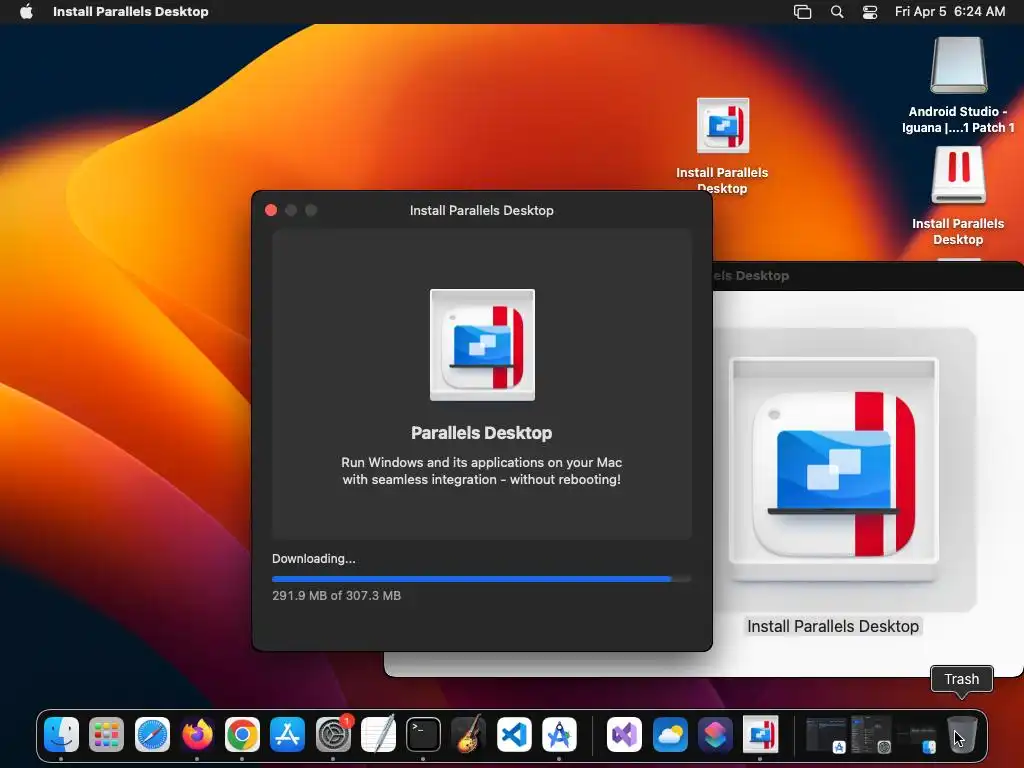Launch Safari from the dock
Screen dimensions: 1024x768
click(152, 735)
